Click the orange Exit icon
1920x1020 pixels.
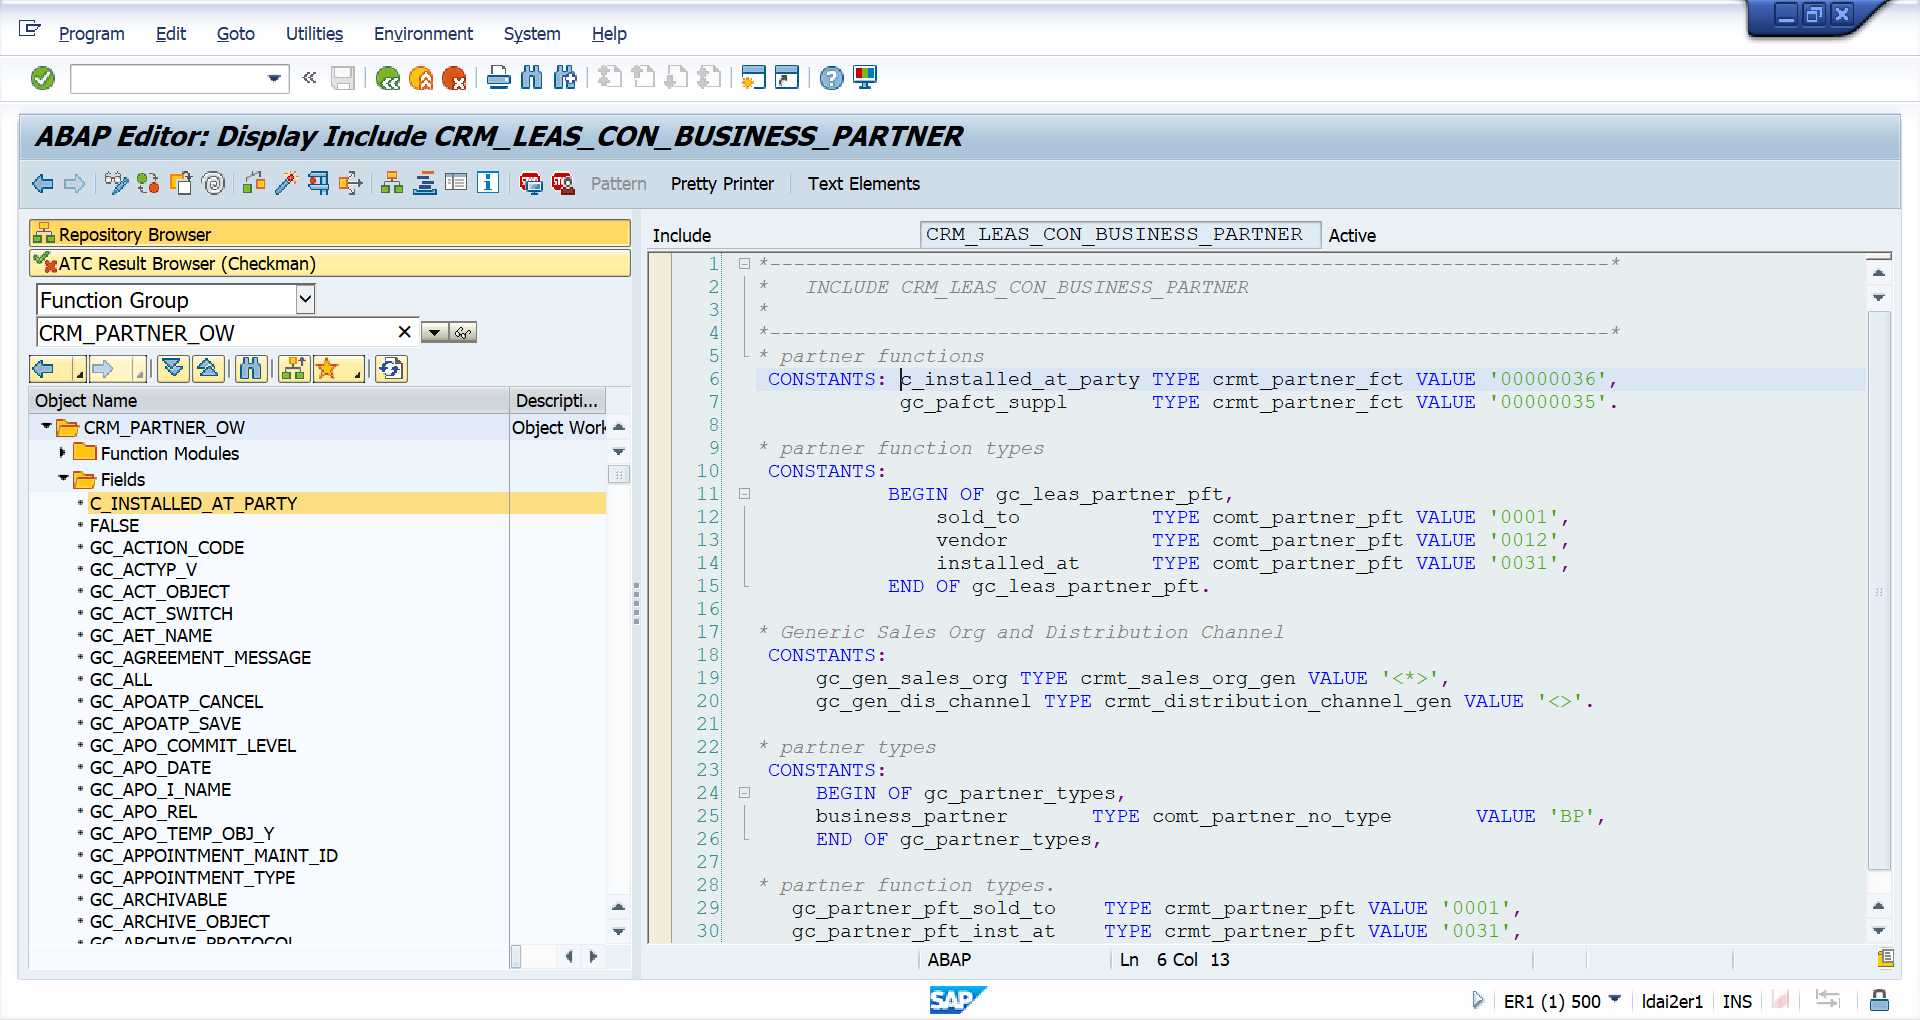[421, 78]
